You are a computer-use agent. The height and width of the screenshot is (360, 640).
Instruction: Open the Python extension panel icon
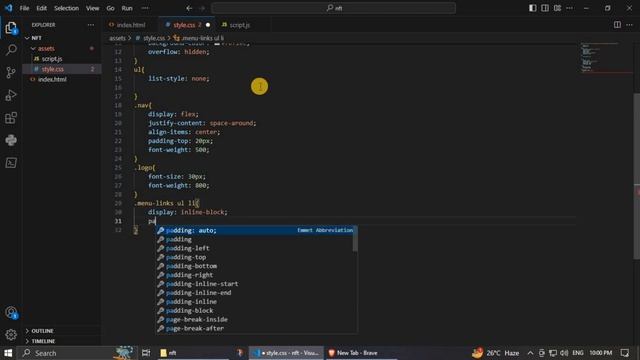coord(11,140)
